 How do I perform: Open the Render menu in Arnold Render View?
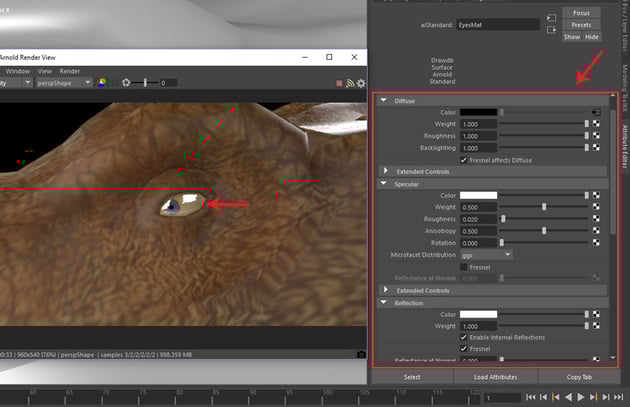70,71
